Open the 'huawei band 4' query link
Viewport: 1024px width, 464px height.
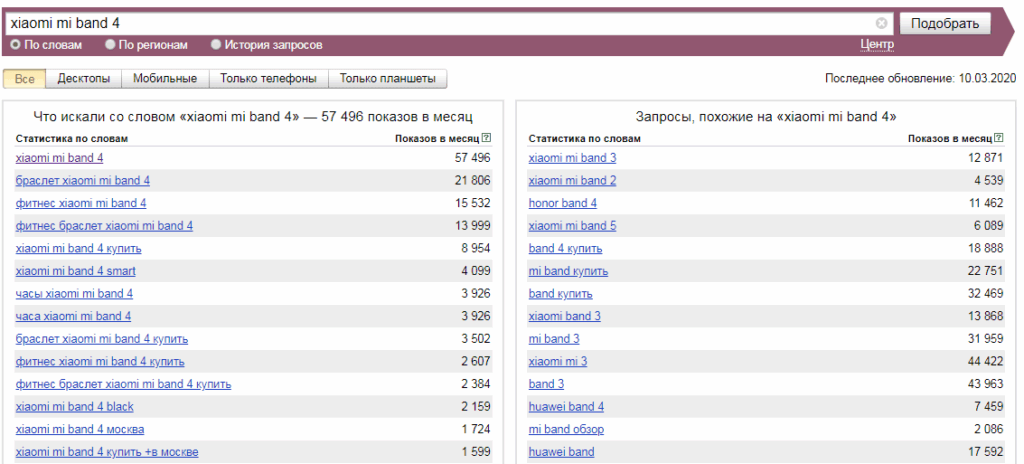click(x=566, y=407)
